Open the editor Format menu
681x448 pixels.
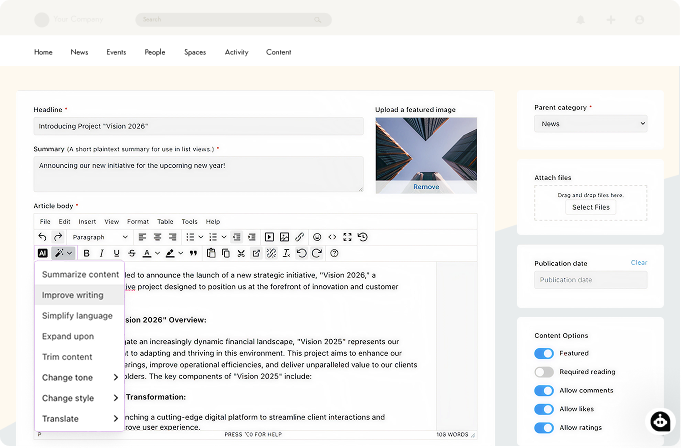pos(138,221)
